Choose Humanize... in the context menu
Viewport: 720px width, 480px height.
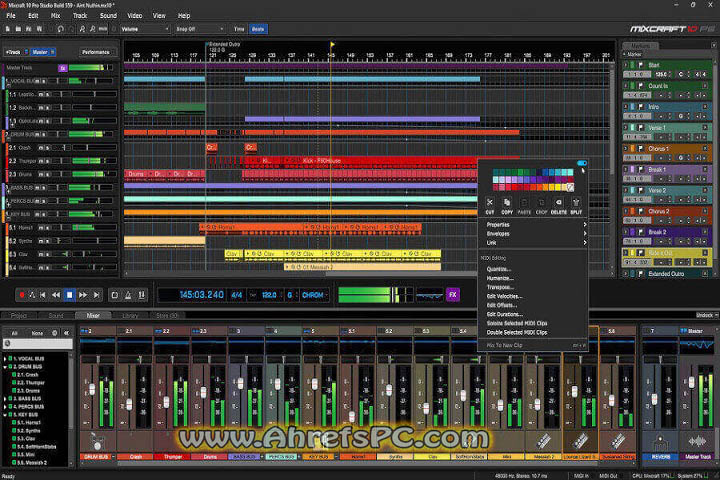[500, 278]
